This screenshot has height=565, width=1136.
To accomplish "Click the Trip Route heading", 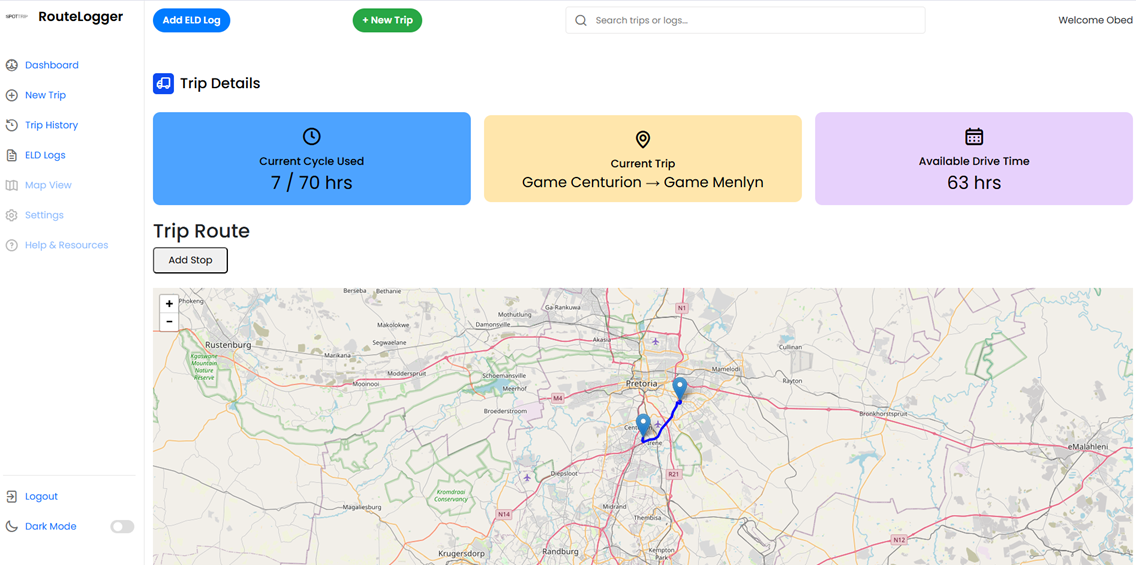I will coord(201,231).
